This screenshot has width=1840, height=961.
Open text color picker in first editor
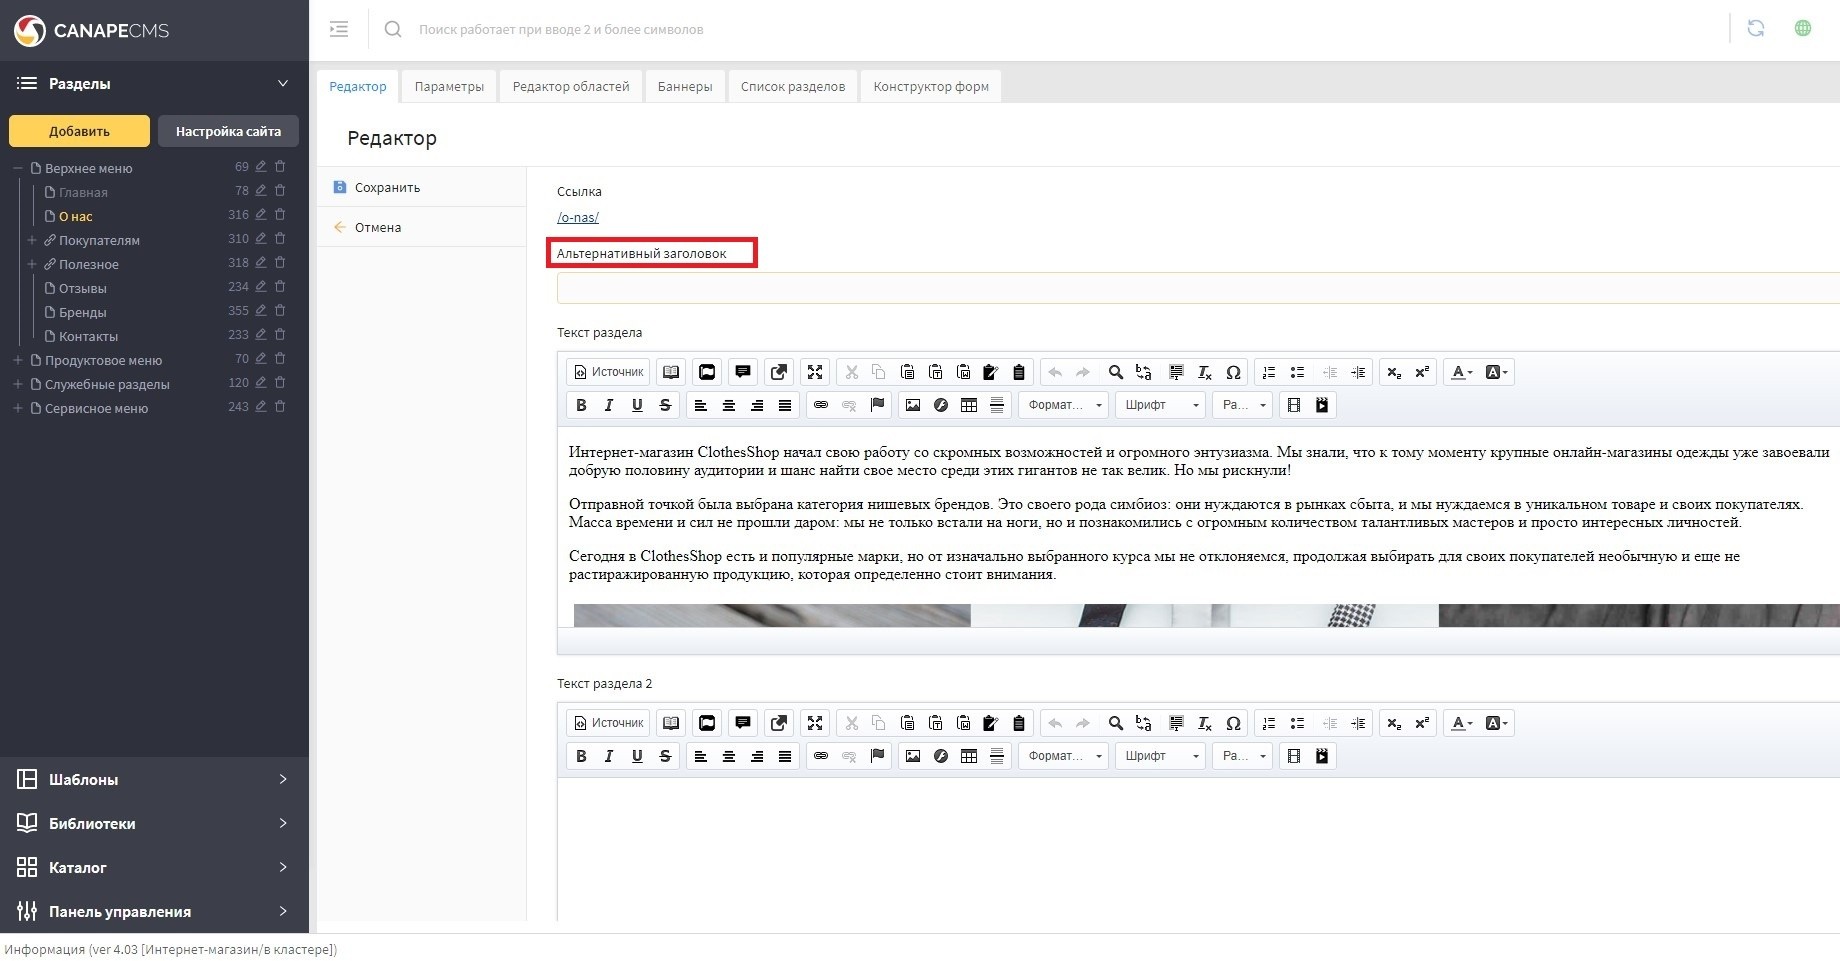tap(1462, 372)
